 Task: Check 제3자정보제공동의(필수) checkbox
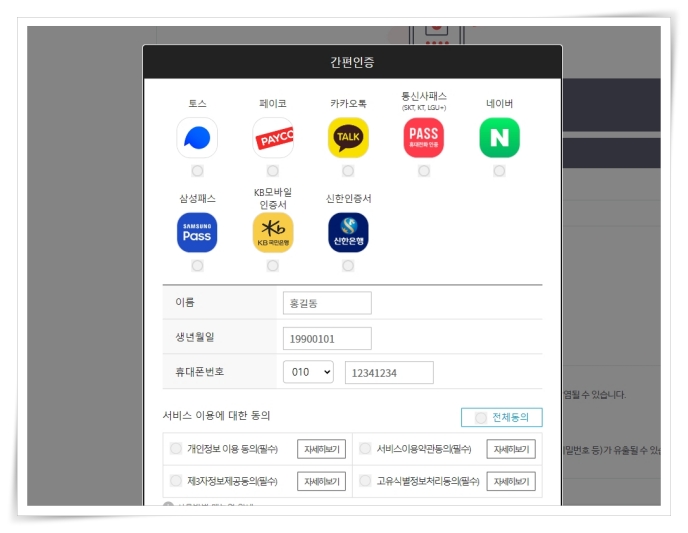pos(176,481)
